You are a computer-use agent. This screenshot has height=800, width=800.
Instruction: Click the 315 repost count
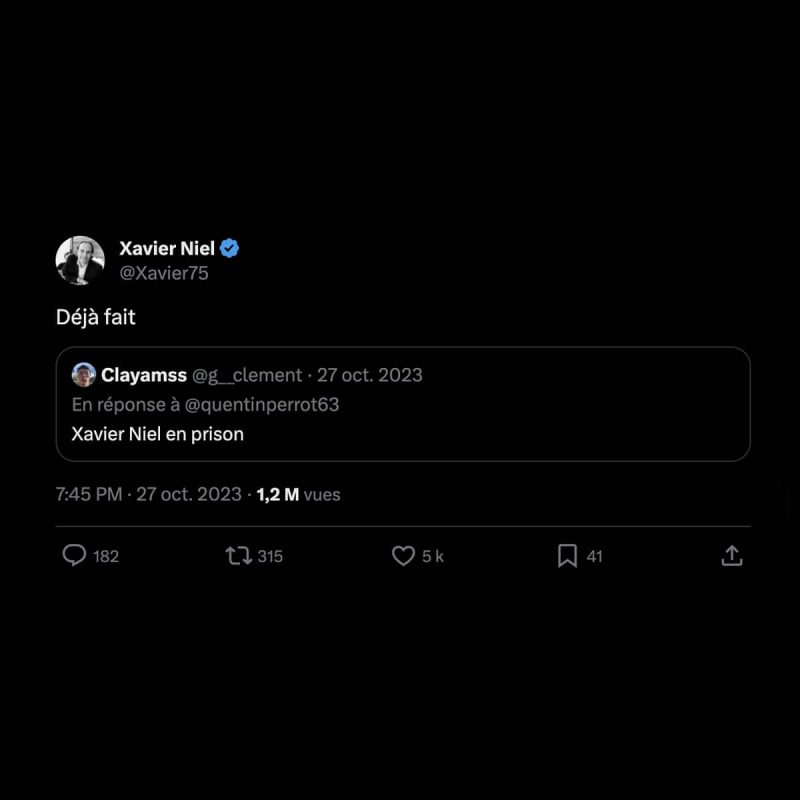point(270,556)
